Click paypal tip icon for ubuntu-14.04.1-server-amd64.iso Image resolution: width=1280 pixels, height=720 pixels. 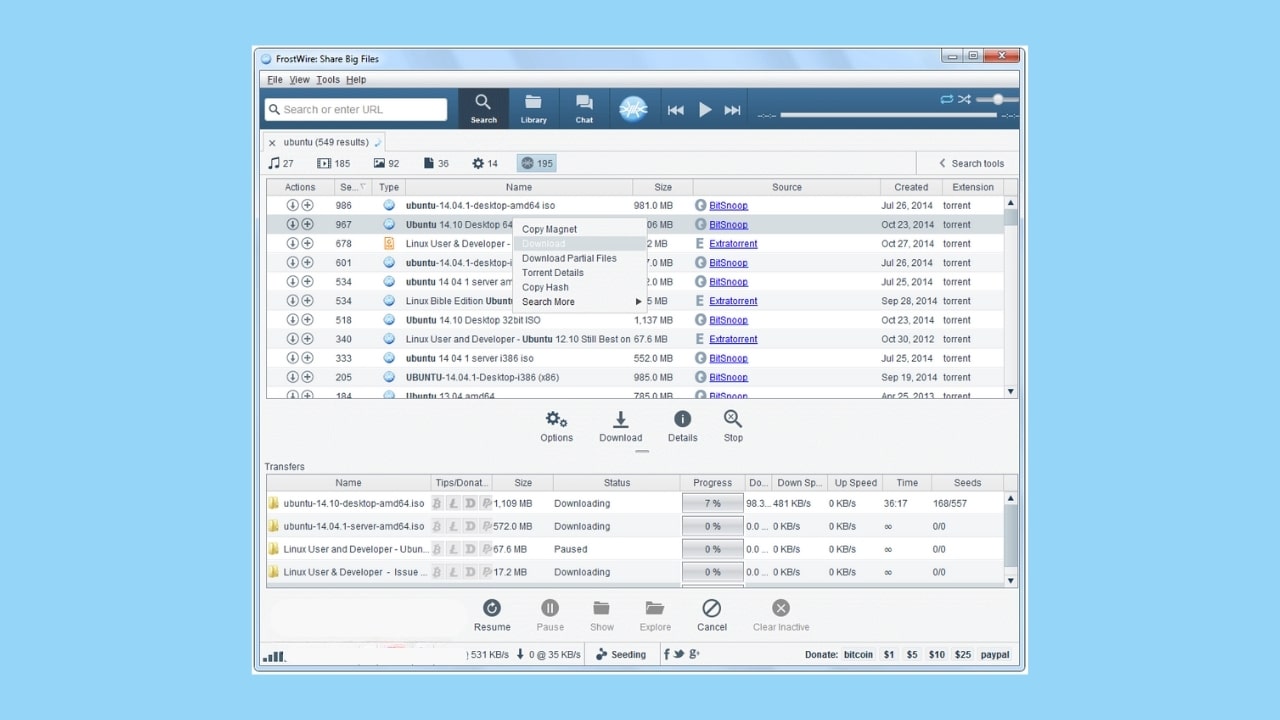pyautogui.click(x=486, y=526)
